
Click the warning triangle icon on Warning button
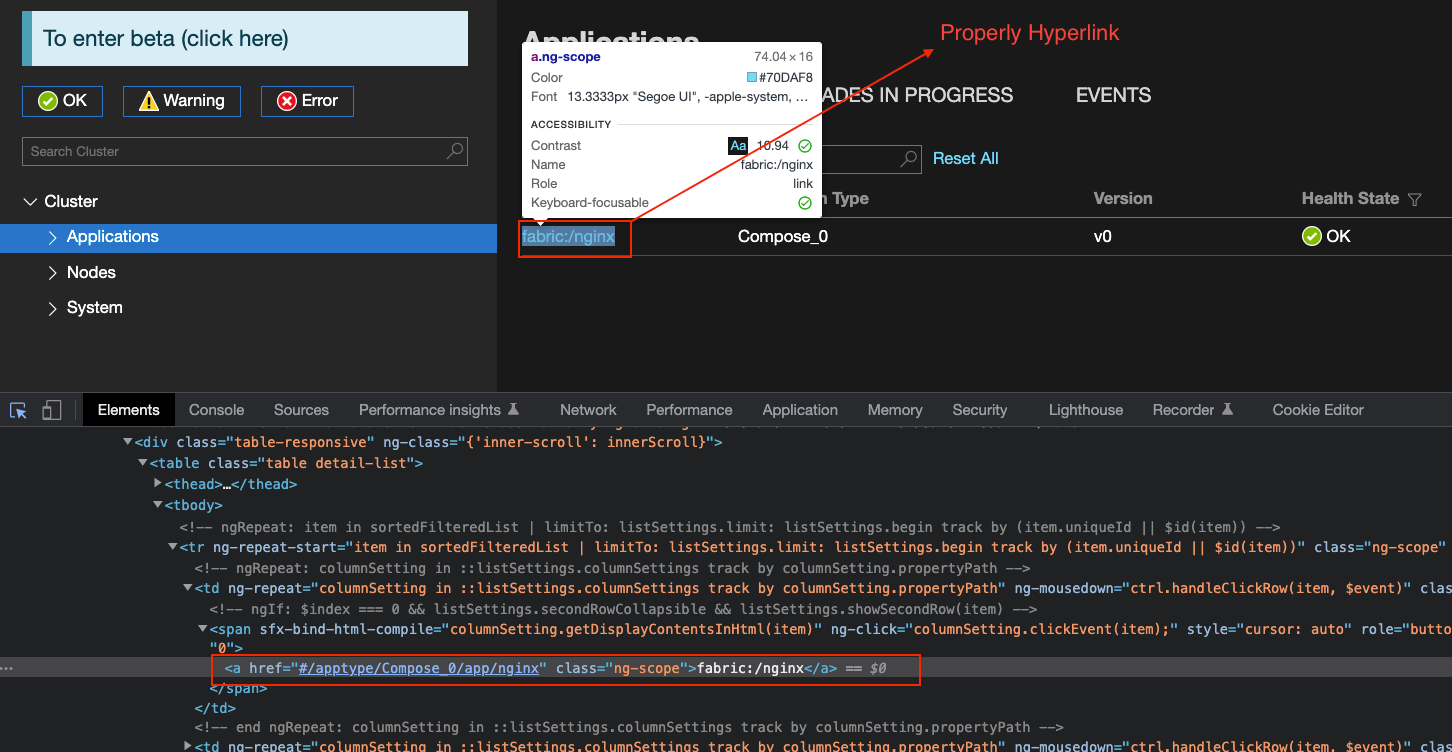click(147, 100)
